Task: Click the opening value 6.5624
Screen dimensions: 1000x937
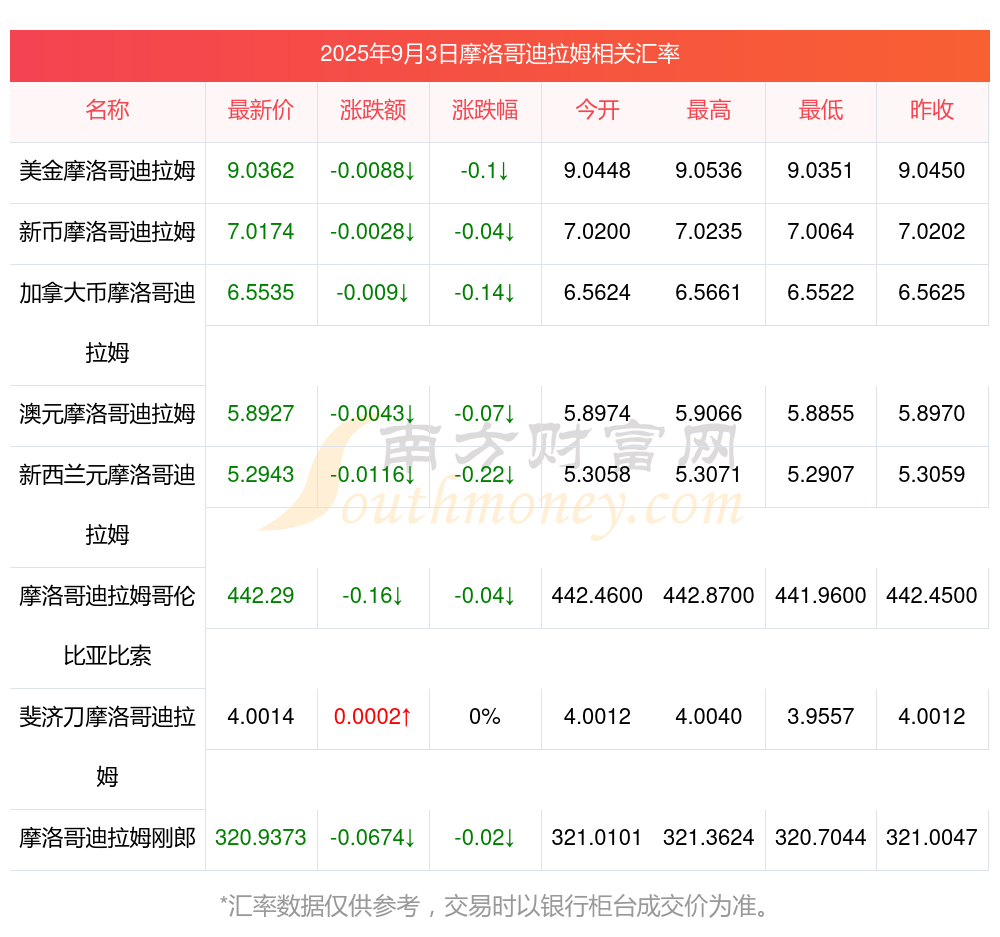Action: [x=597, y=293]
